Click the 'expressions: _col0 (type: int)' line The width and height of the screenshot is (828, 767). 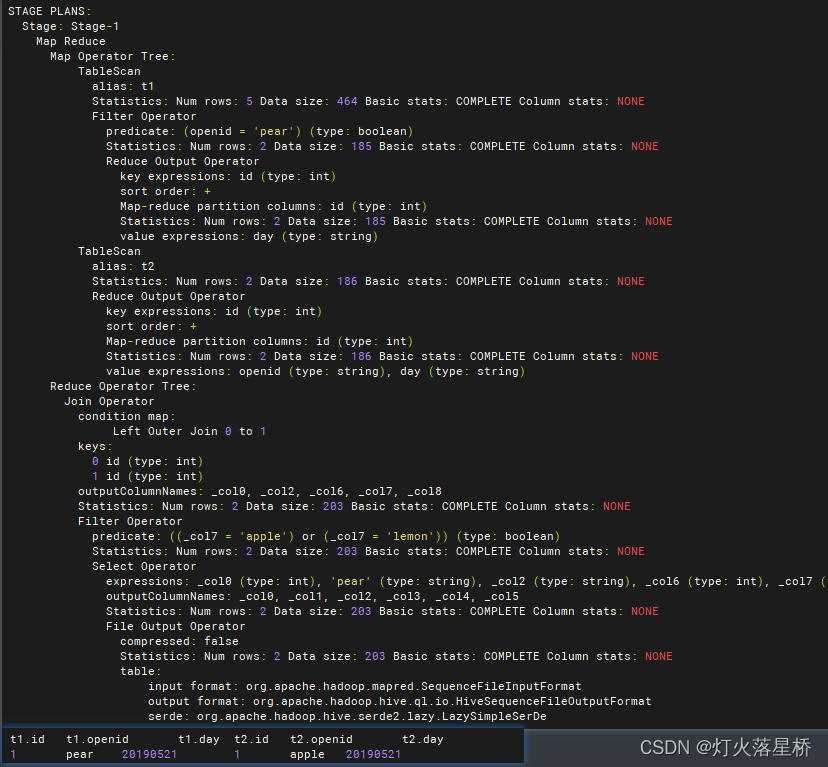(x=467, y=581)
